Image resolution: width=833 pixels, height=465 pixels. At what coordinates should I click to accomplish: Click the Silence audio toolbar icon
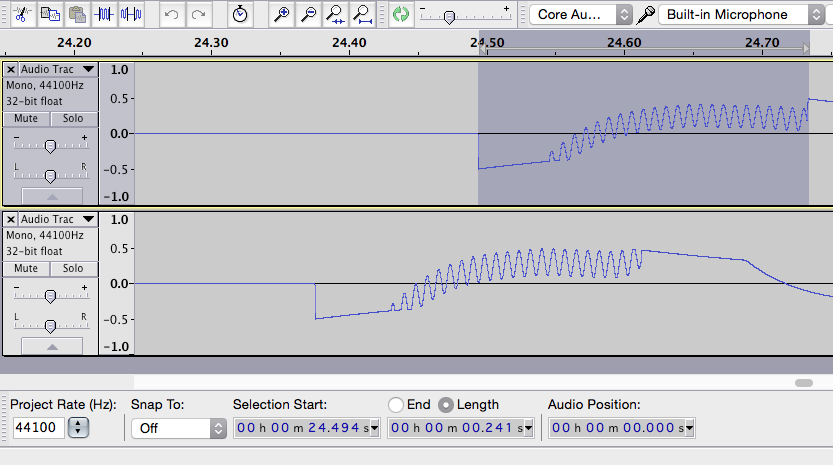point(131,14)
